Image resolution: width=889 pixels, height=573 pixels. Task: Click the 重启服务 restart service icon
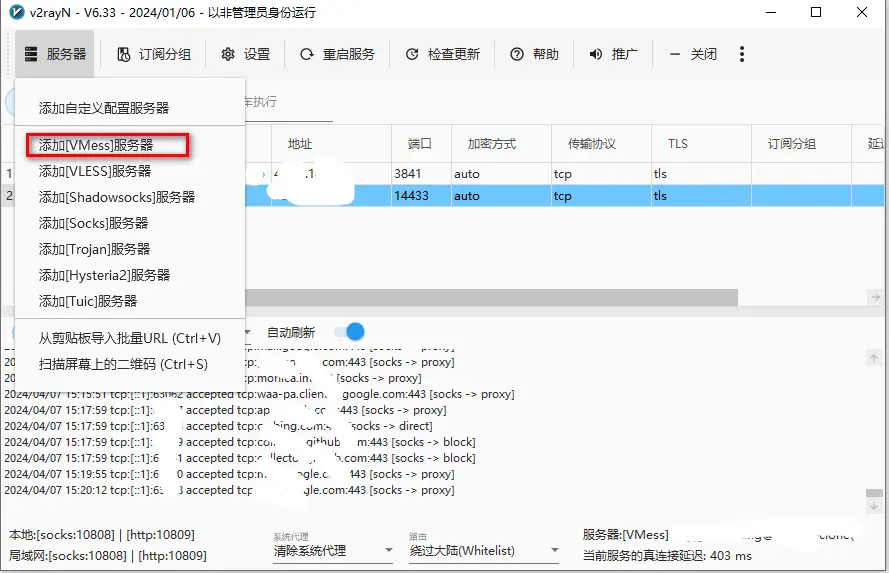(x=307, y=54)
